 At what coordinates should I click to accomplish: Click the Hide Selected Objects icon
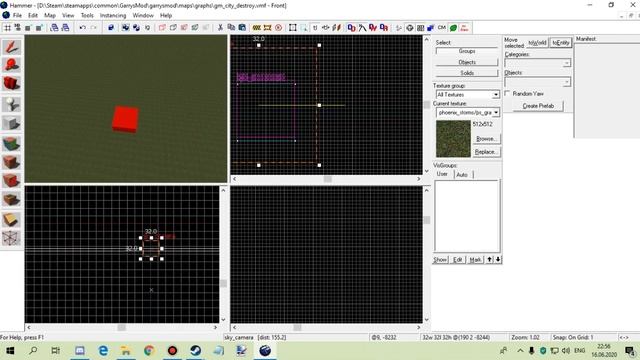(162, 28)
